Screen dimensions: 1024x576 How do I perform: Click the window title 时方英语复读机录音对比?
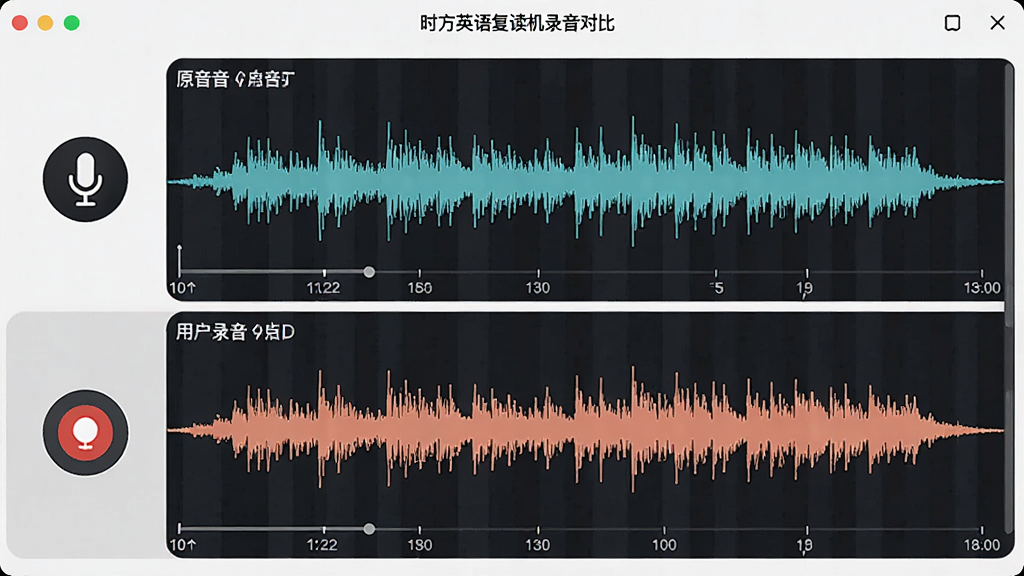click(x=517, y=24)
